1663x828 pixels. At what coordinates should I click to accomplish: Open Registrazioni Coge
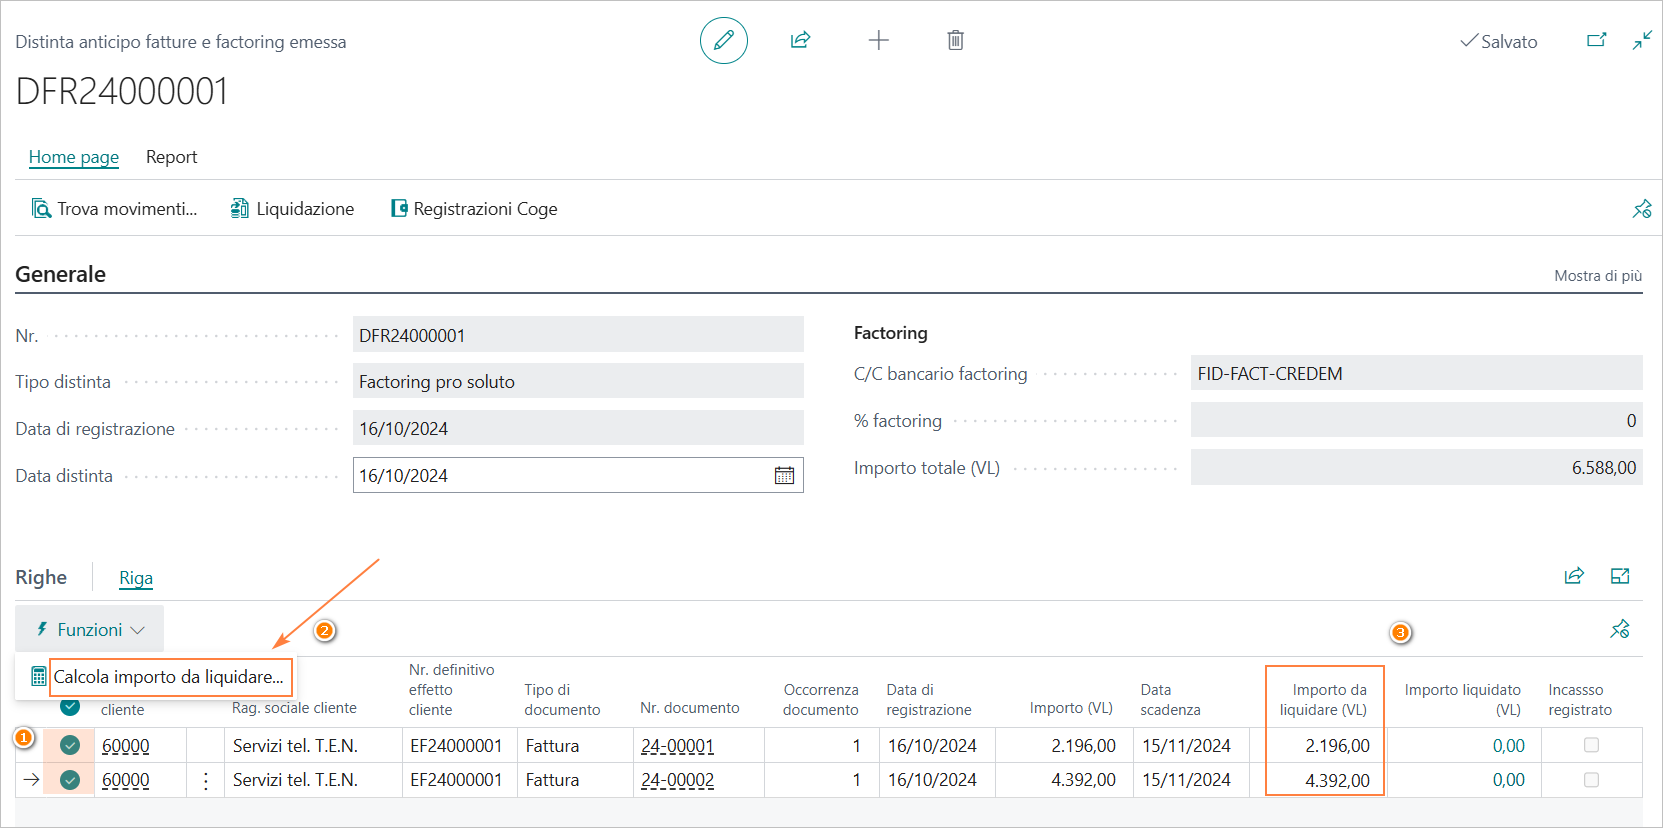click(474, 208)
